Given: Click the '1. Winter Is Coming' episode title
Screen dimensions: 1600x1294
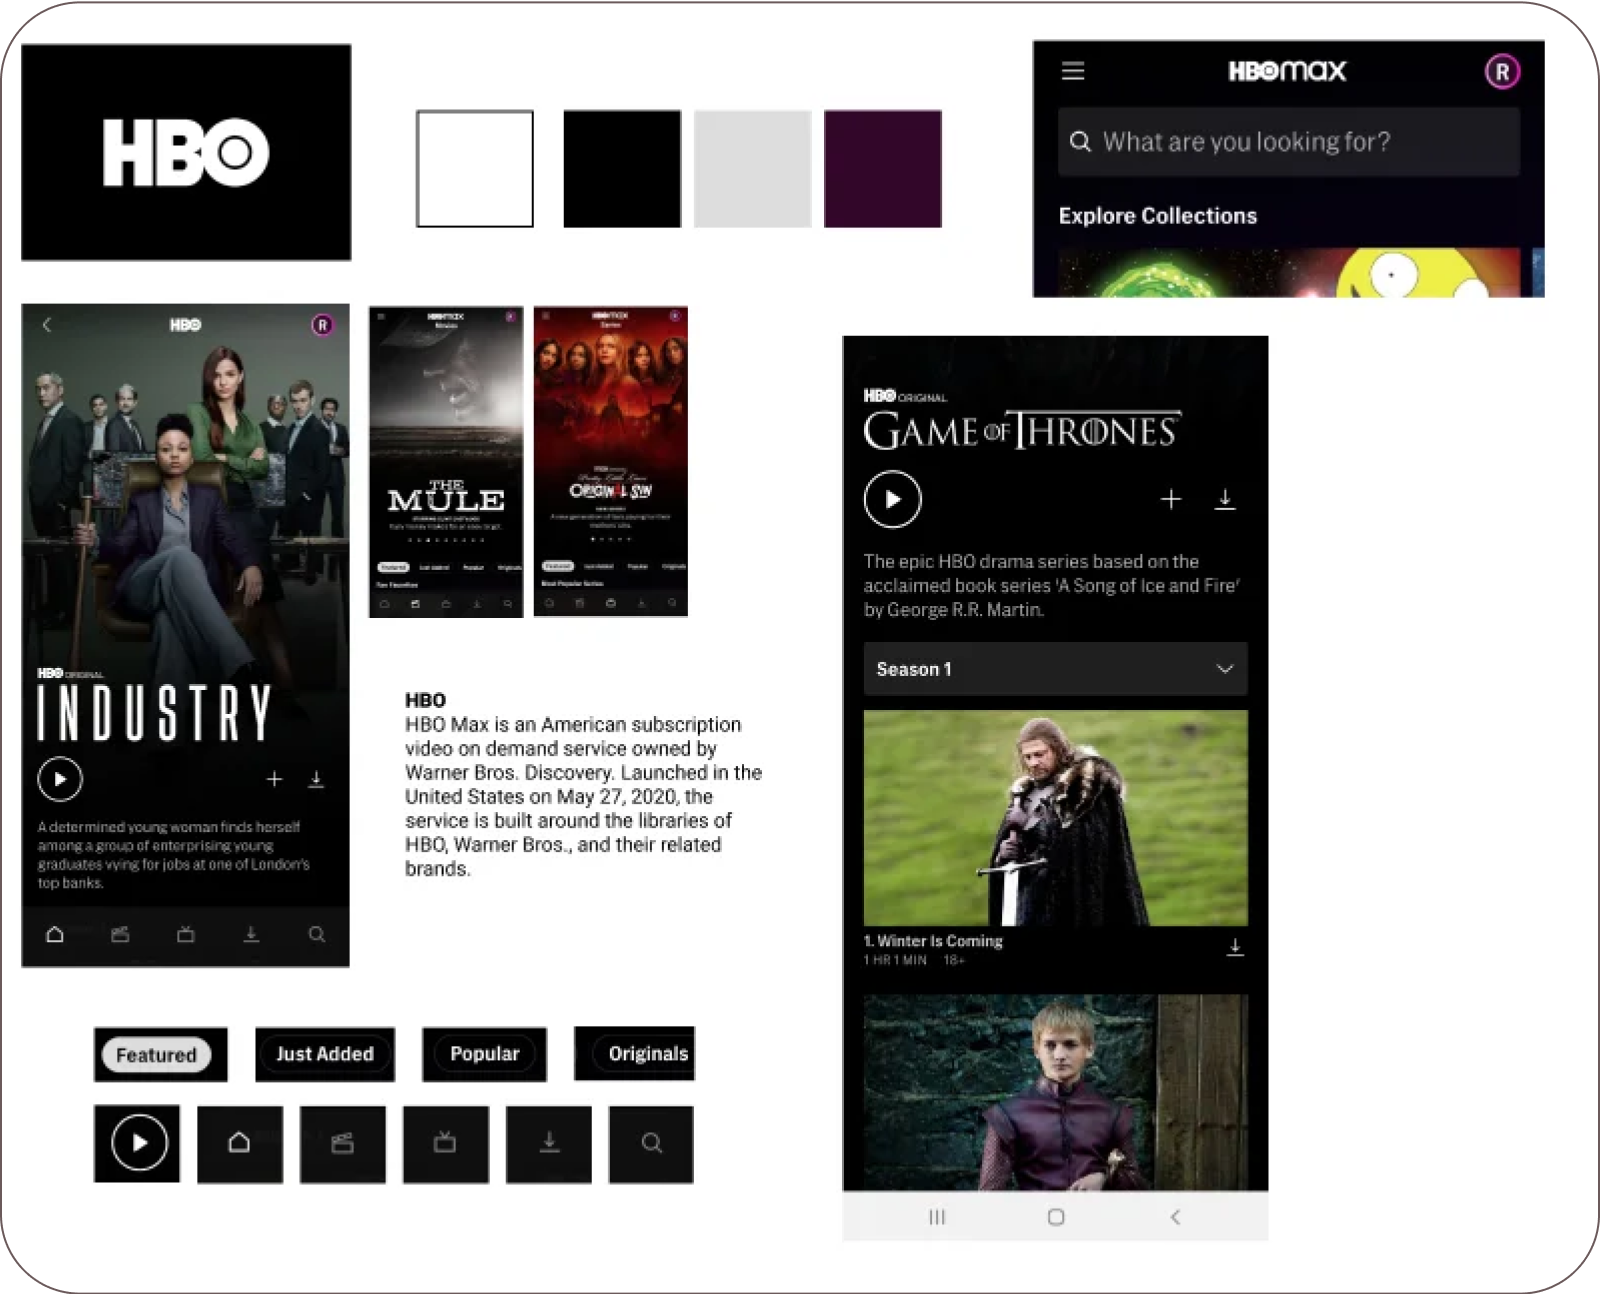Looking at the screenshot, I should click(x=933, y=941).
